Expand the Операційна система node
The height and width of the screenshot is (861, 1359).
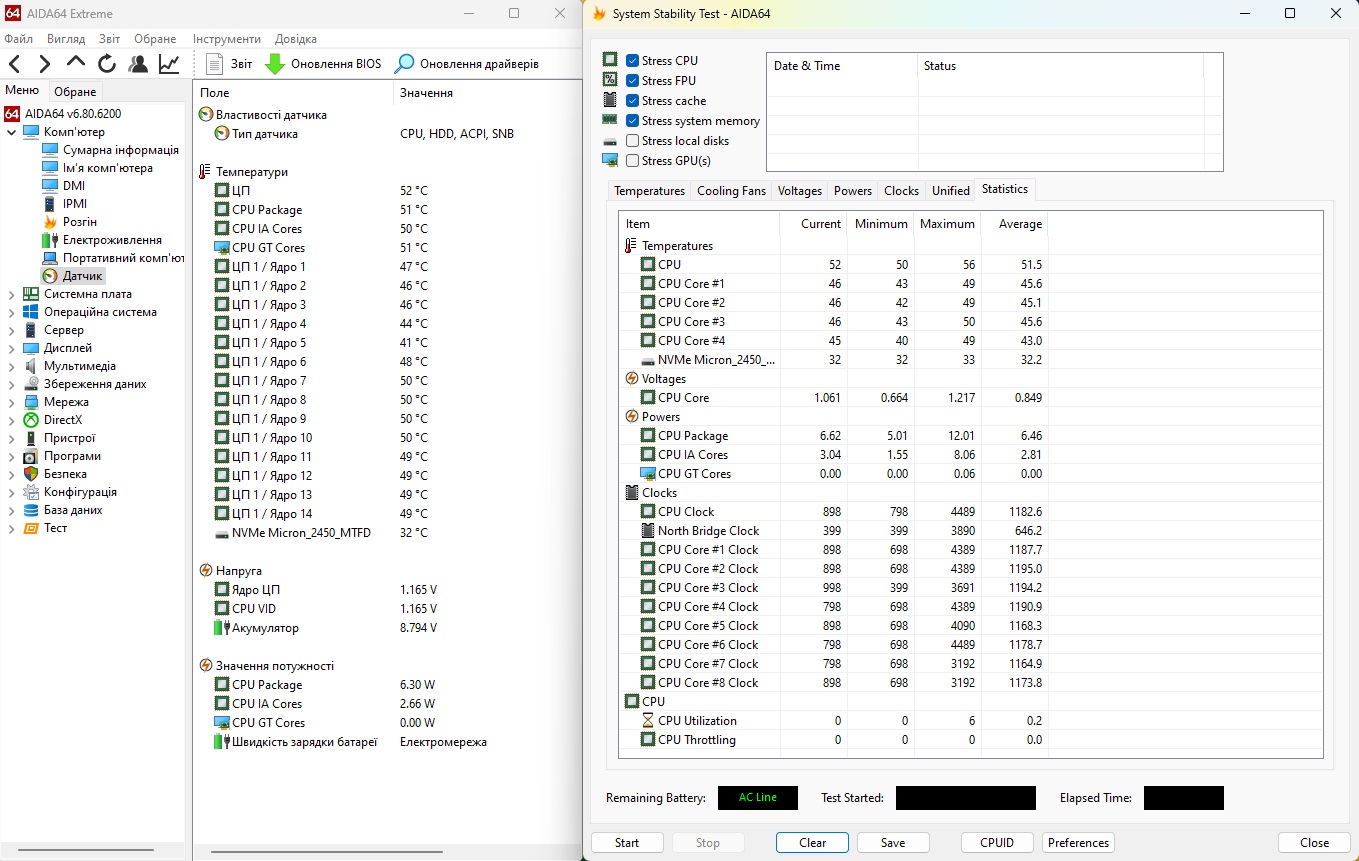12,312
